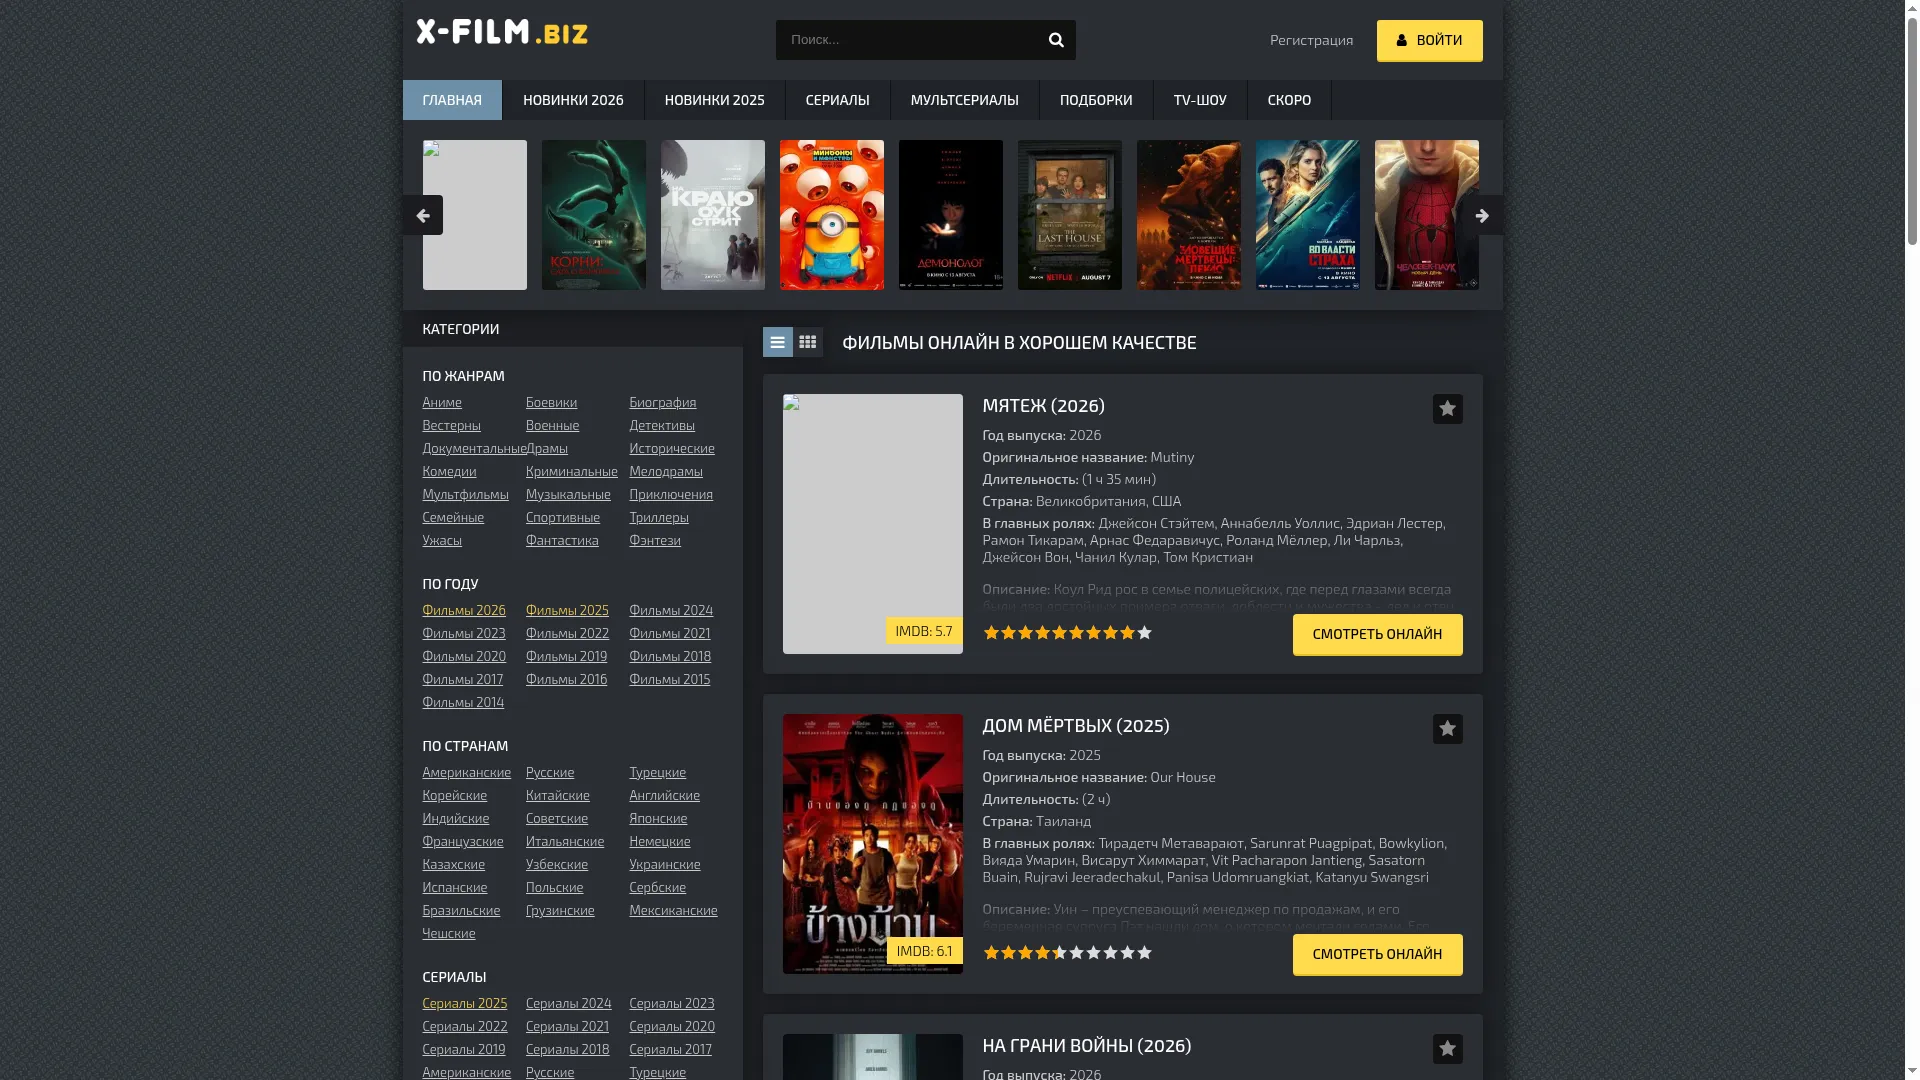Open Фильмы 2025 year filter
Screen dimensions: 1920x1080
click(x=567, y=610)
